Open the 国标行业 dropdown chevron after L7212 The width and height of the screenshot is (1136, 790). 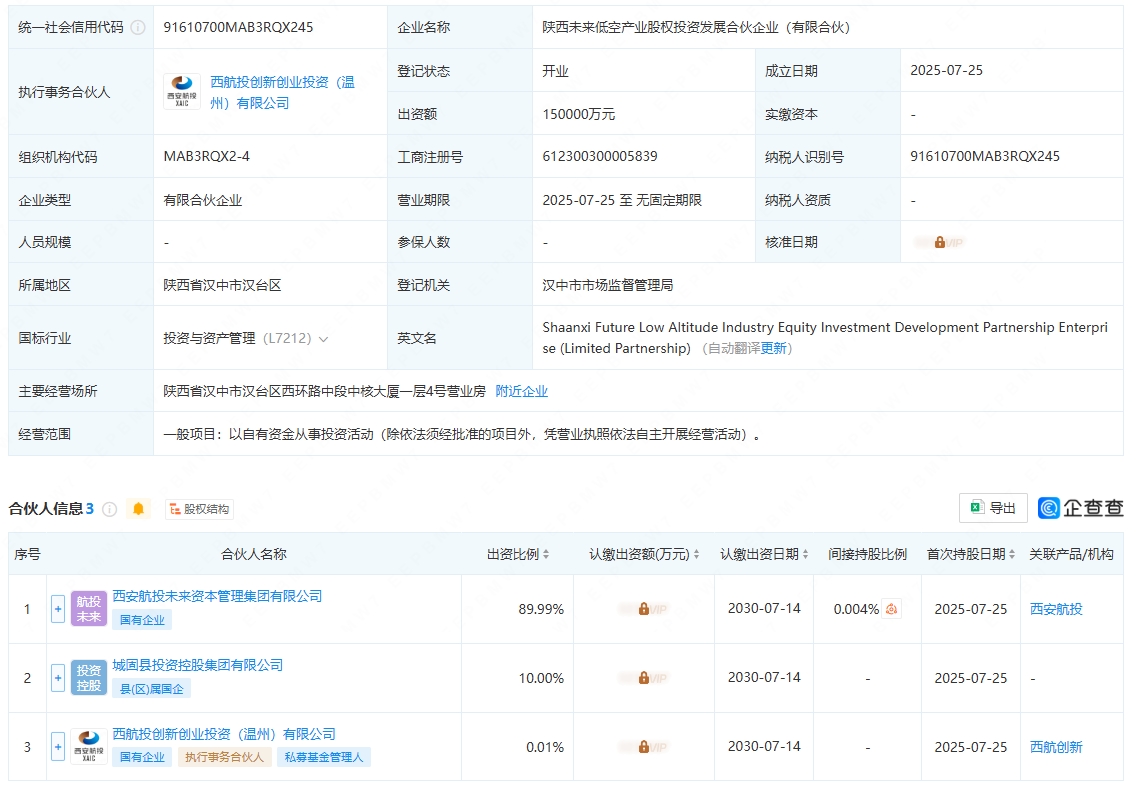[323, 339]
